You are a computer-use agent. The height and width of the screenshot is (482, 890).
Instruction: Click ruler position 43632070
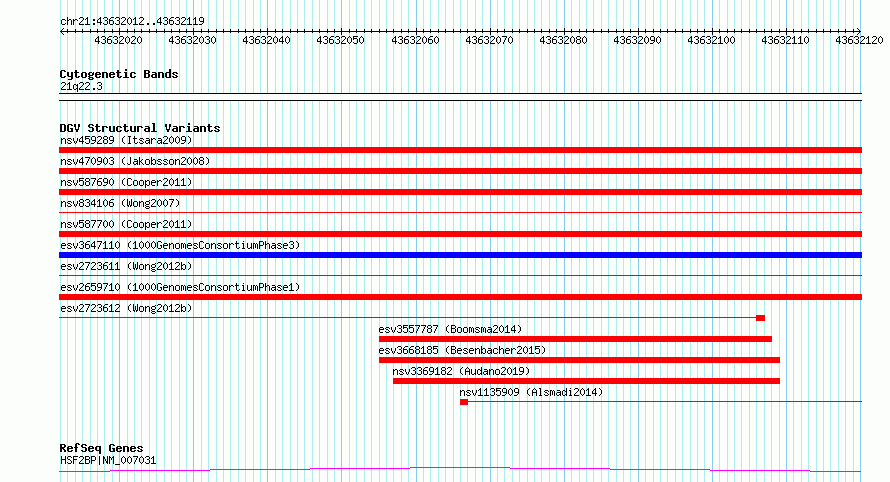pos(489,40)
